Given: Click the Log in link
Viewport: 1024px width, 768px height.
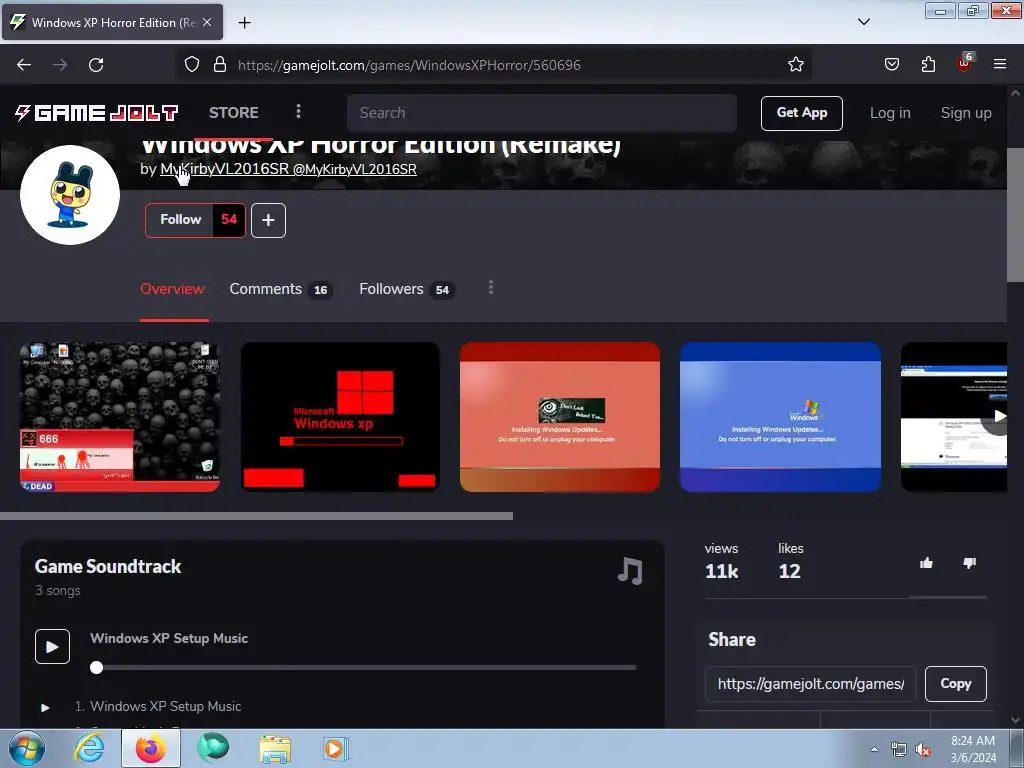Looking at the screenshot, I should click(x=889, y=113).
